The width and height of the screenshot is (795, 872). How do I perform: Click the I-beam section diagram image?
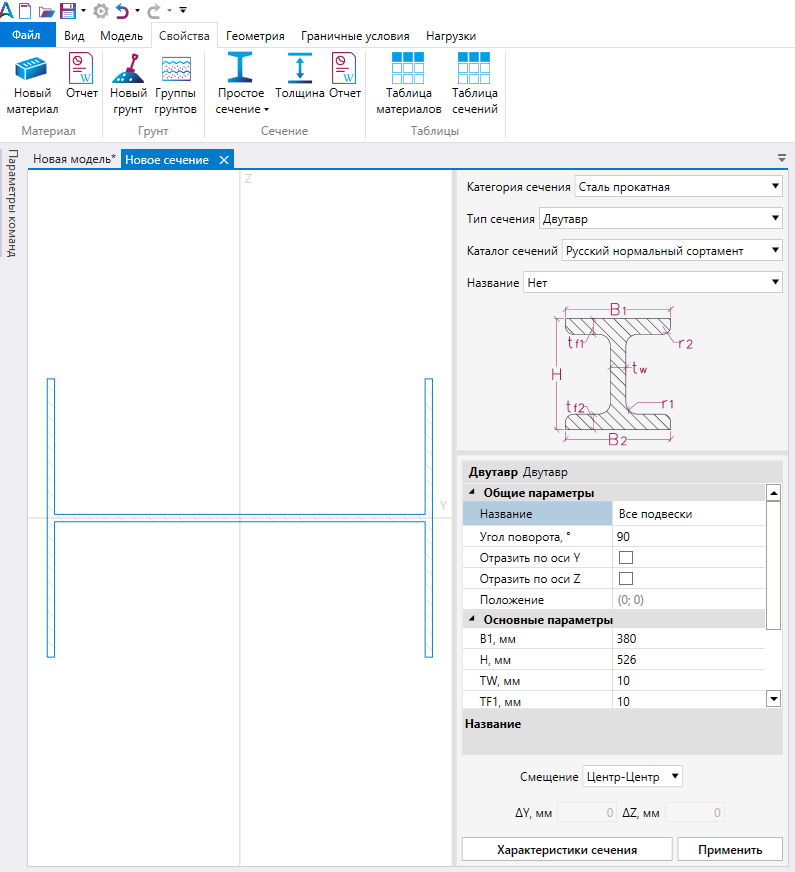click(620, 374)
